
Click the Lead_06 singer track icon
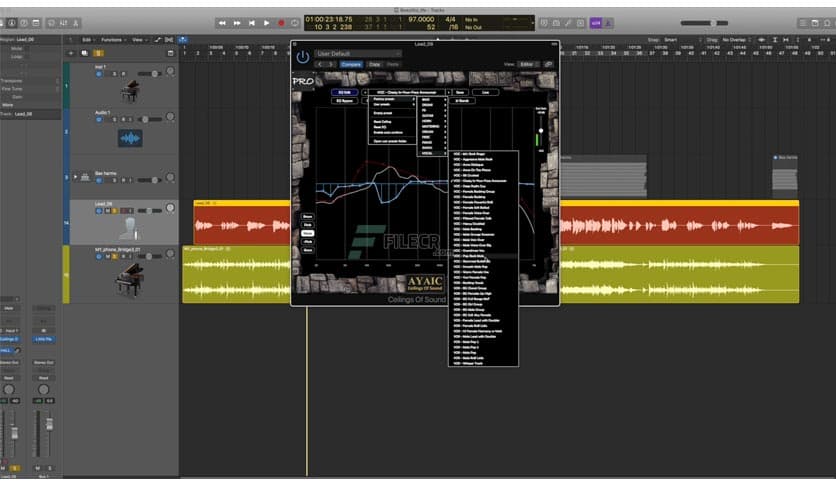[130, 228]
